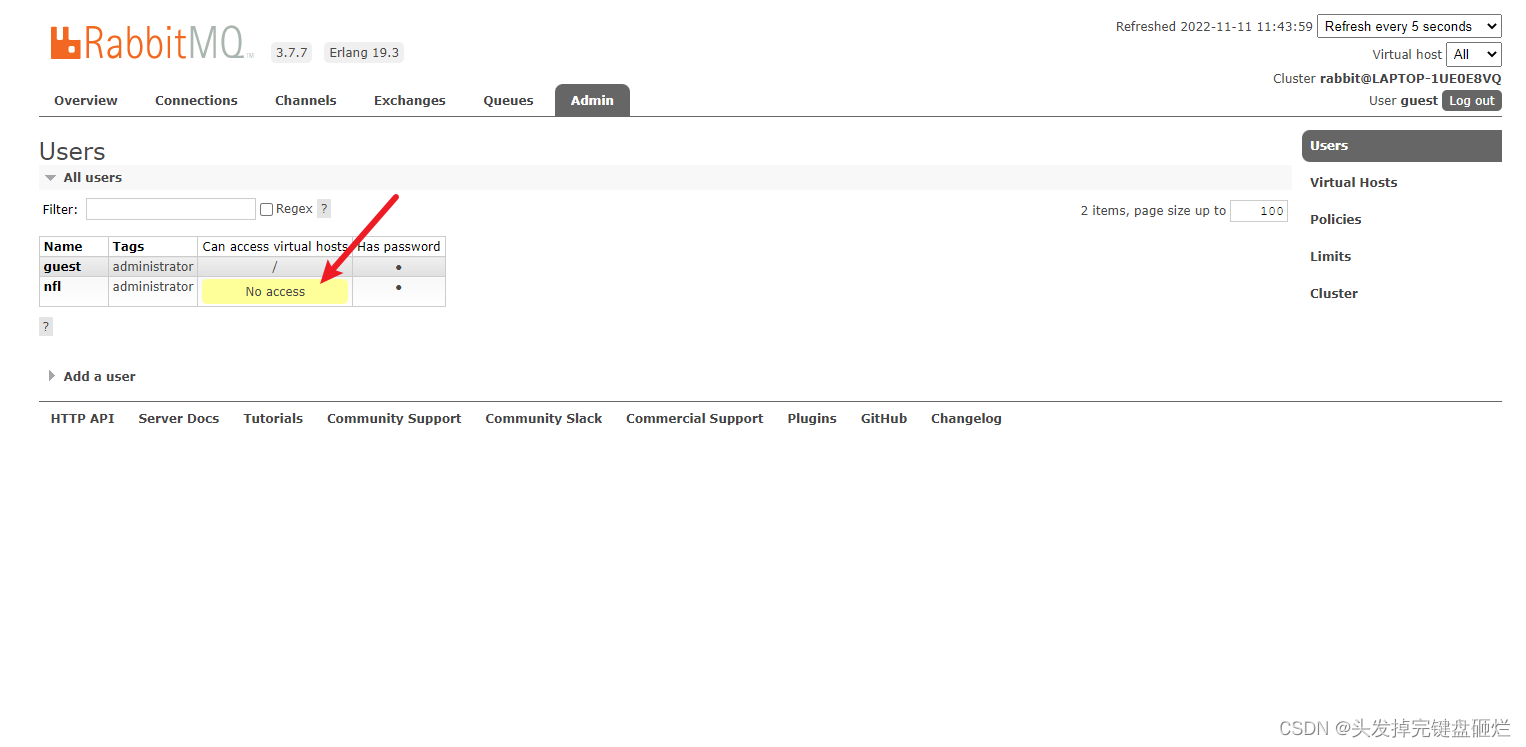Click the help icon below the users table
This screenshot has width=1526, height=747.
46,327
